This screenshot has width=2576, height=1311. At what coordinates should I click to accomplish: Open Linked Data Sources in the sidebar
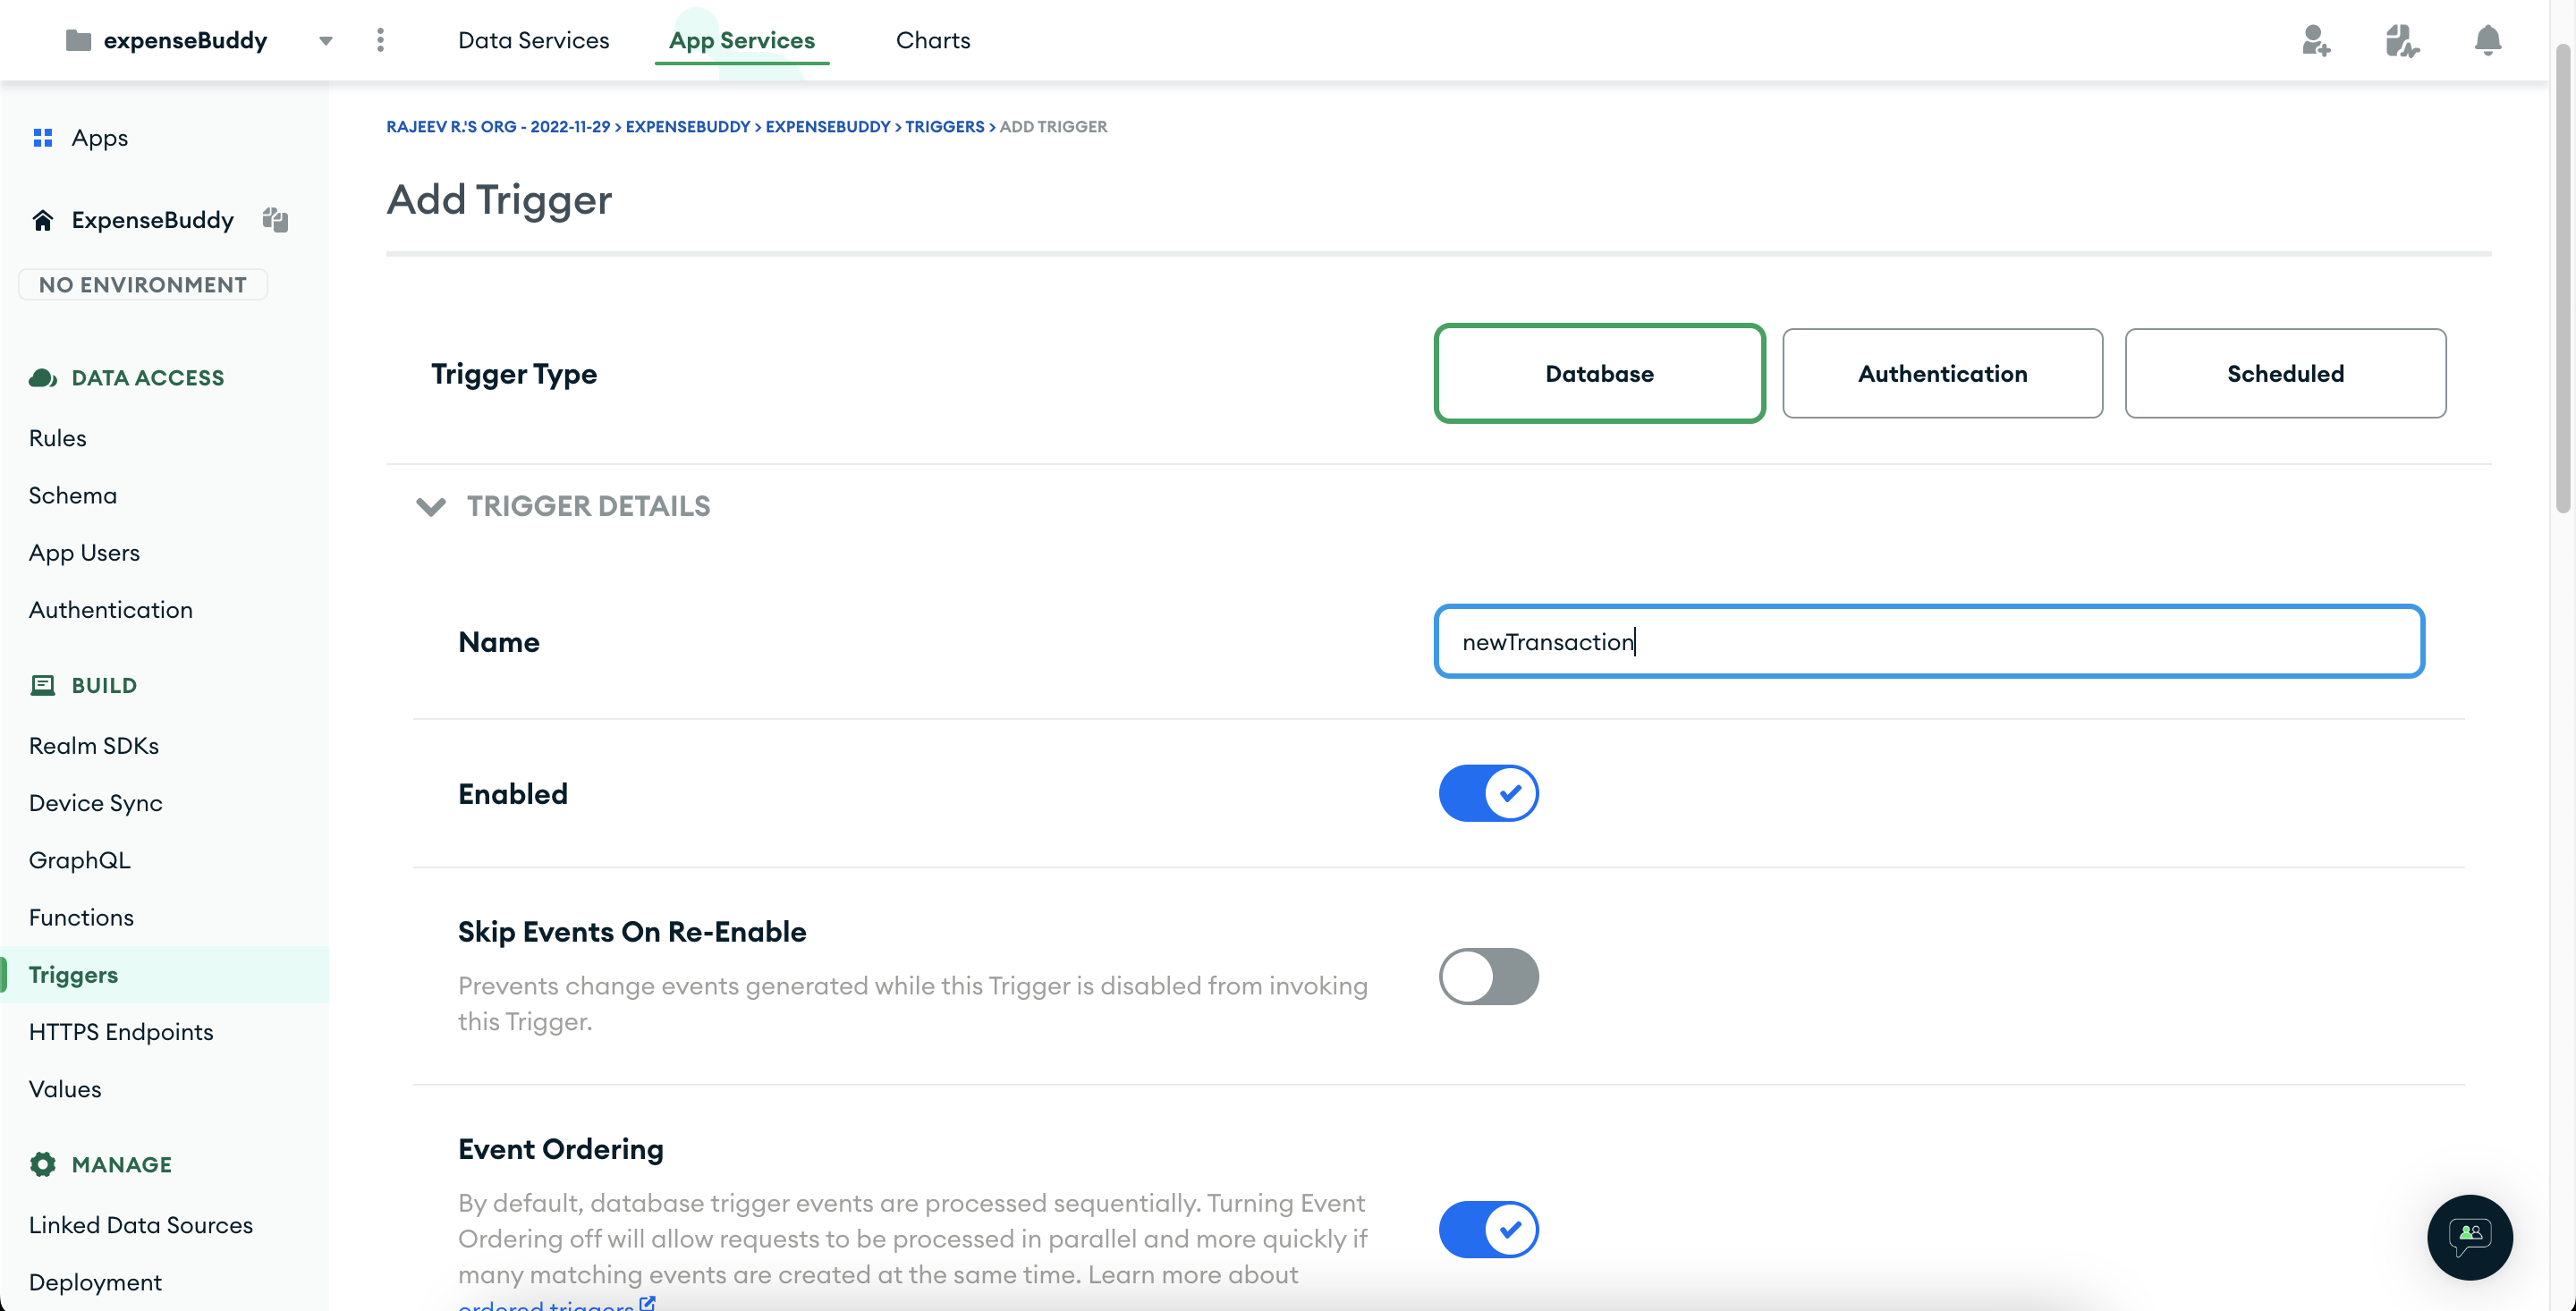[140, 1224]
